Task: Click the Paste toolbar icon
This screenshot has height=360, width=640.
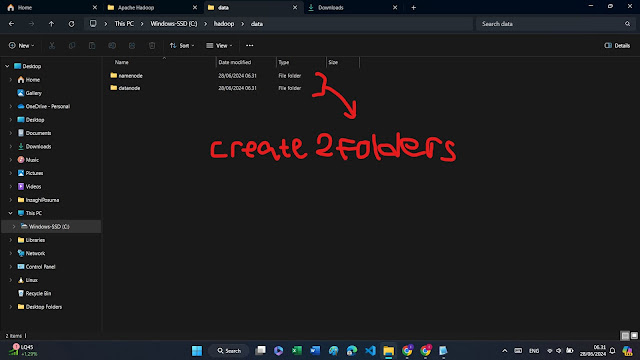Action: pyautogui.click(x=92, y=45)
